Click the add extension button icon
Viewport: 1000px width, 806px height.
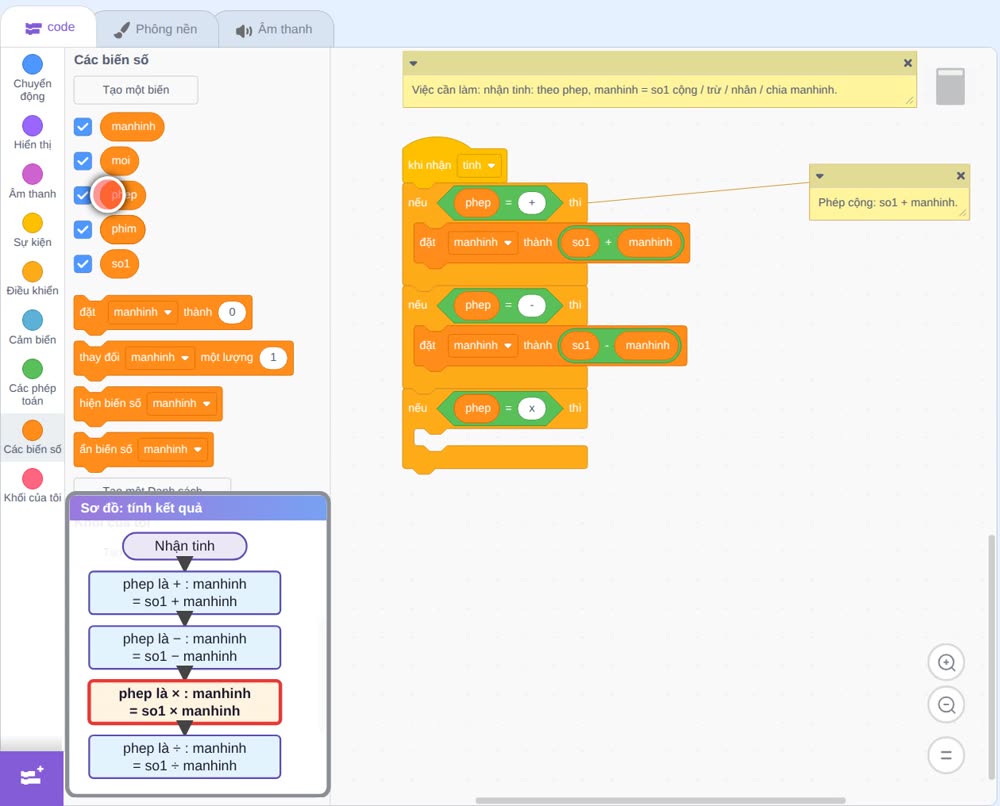(x=32, y=777)
